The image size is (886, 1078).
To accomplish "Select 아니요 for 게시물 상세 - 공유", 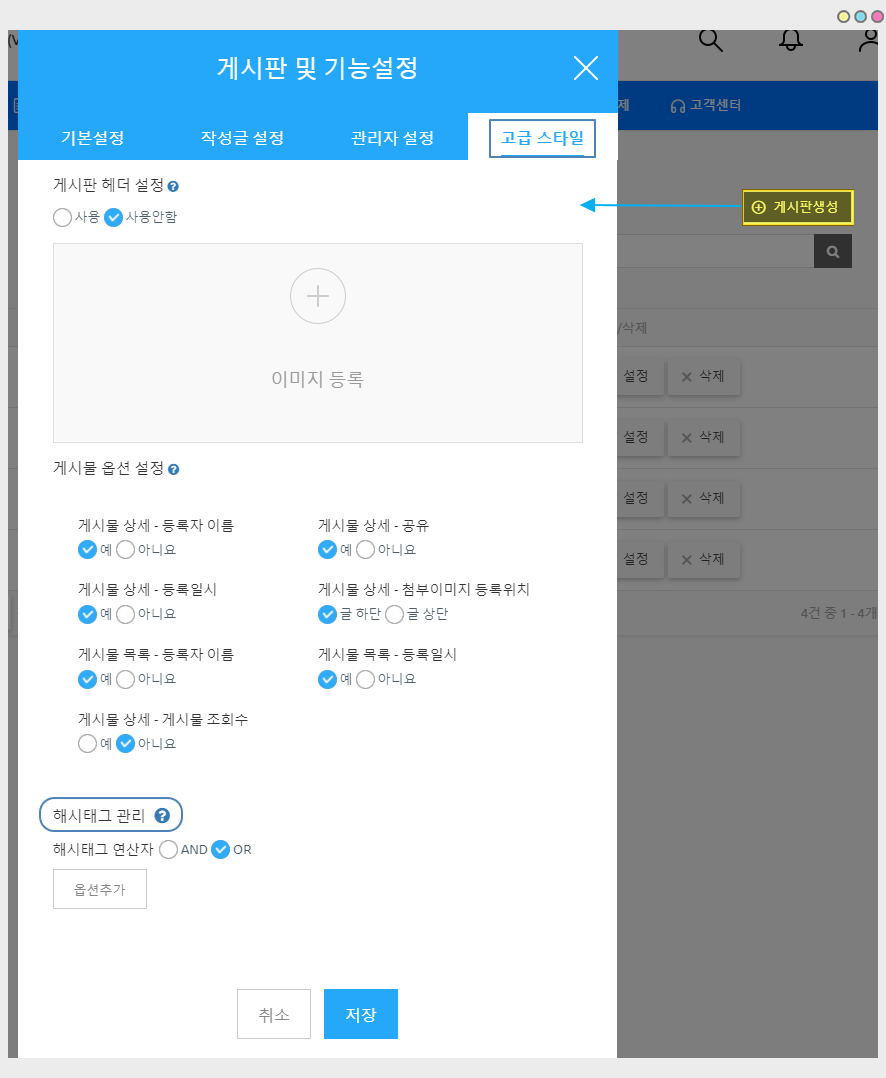I will point(366,550).
